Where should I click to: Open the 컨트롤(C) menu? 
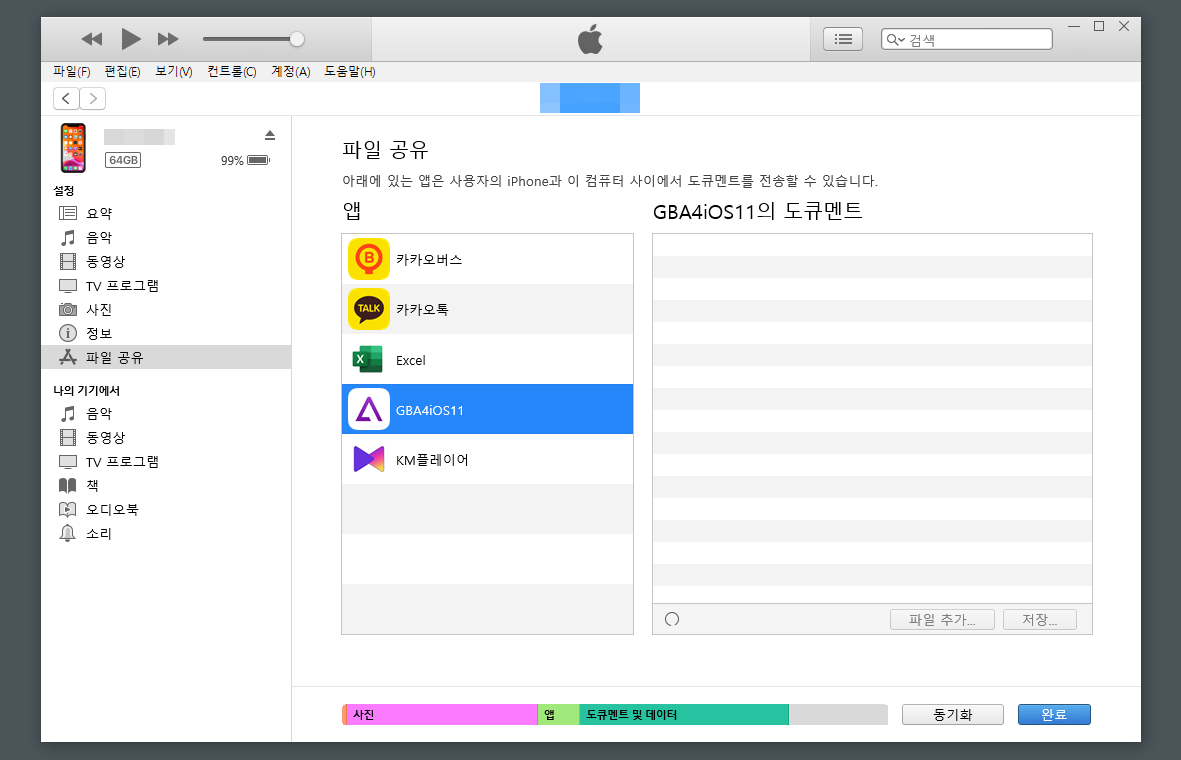[232, 72]
